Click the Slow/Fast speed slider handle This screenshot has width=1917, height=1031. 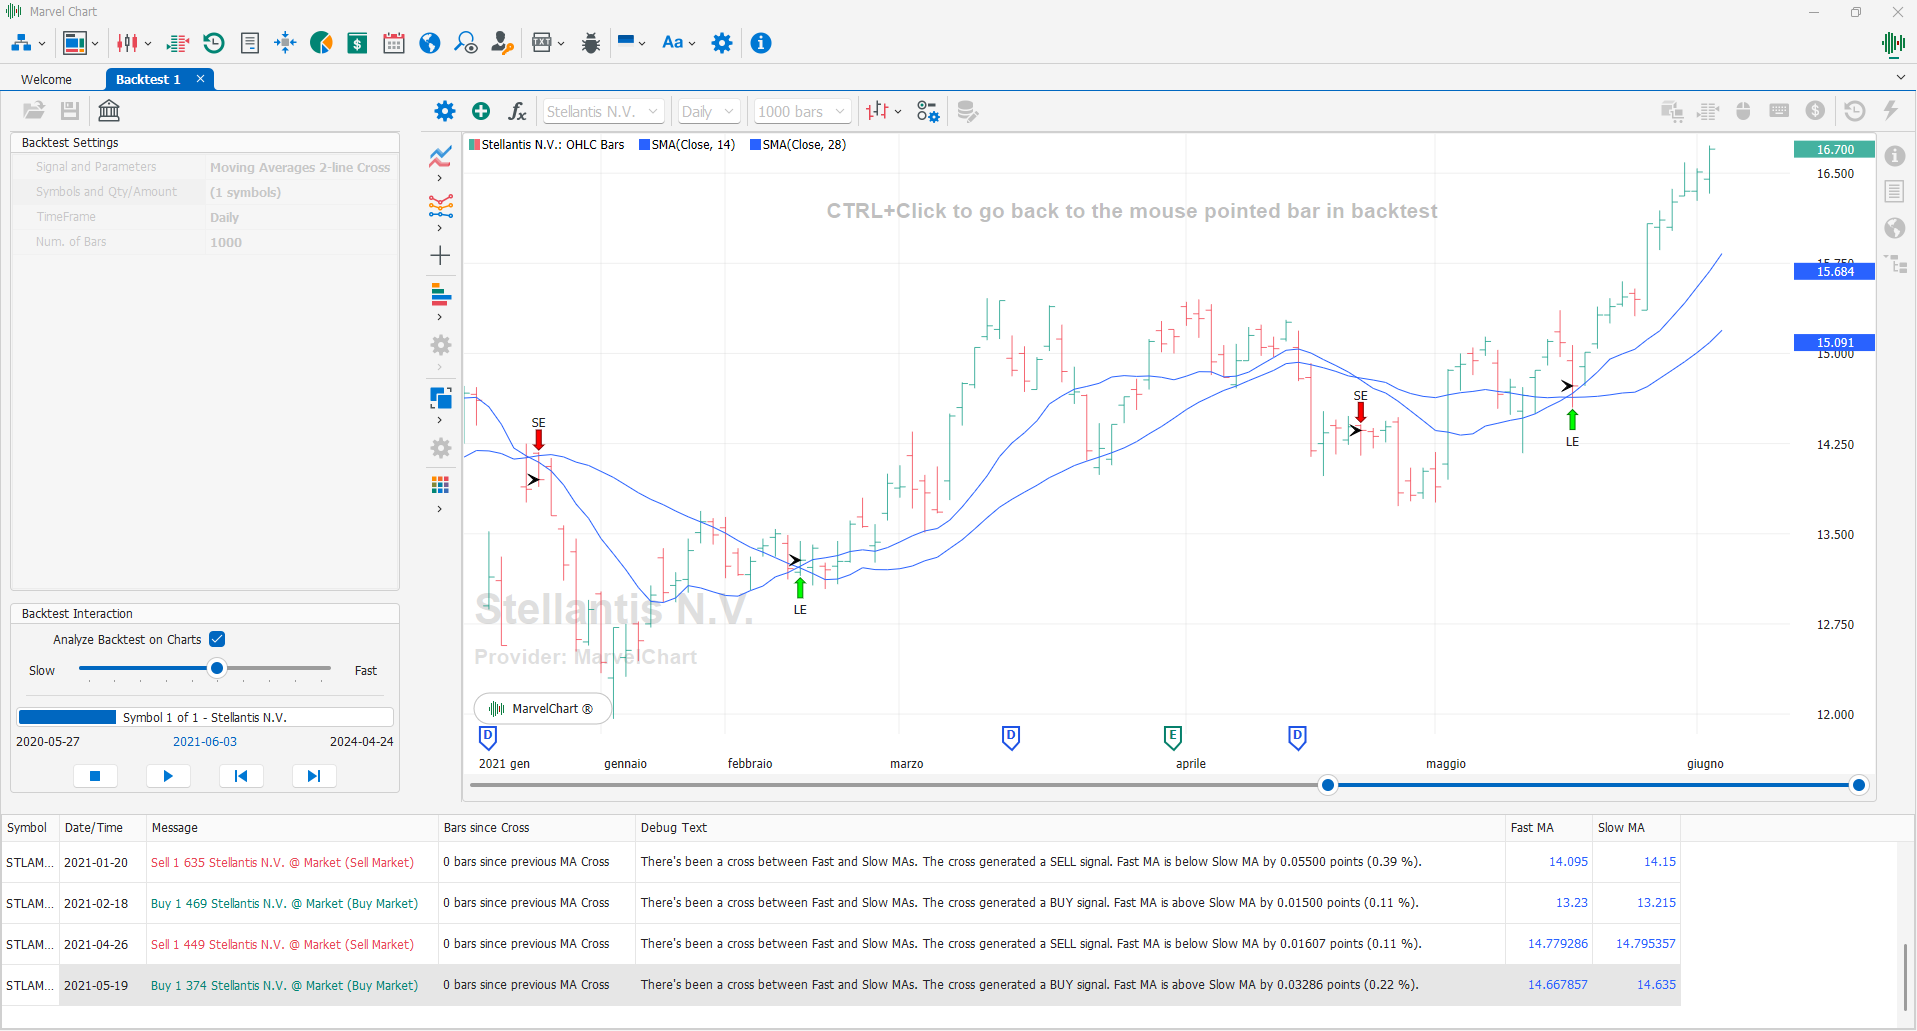pyautogui.click(x=217, y=668)
